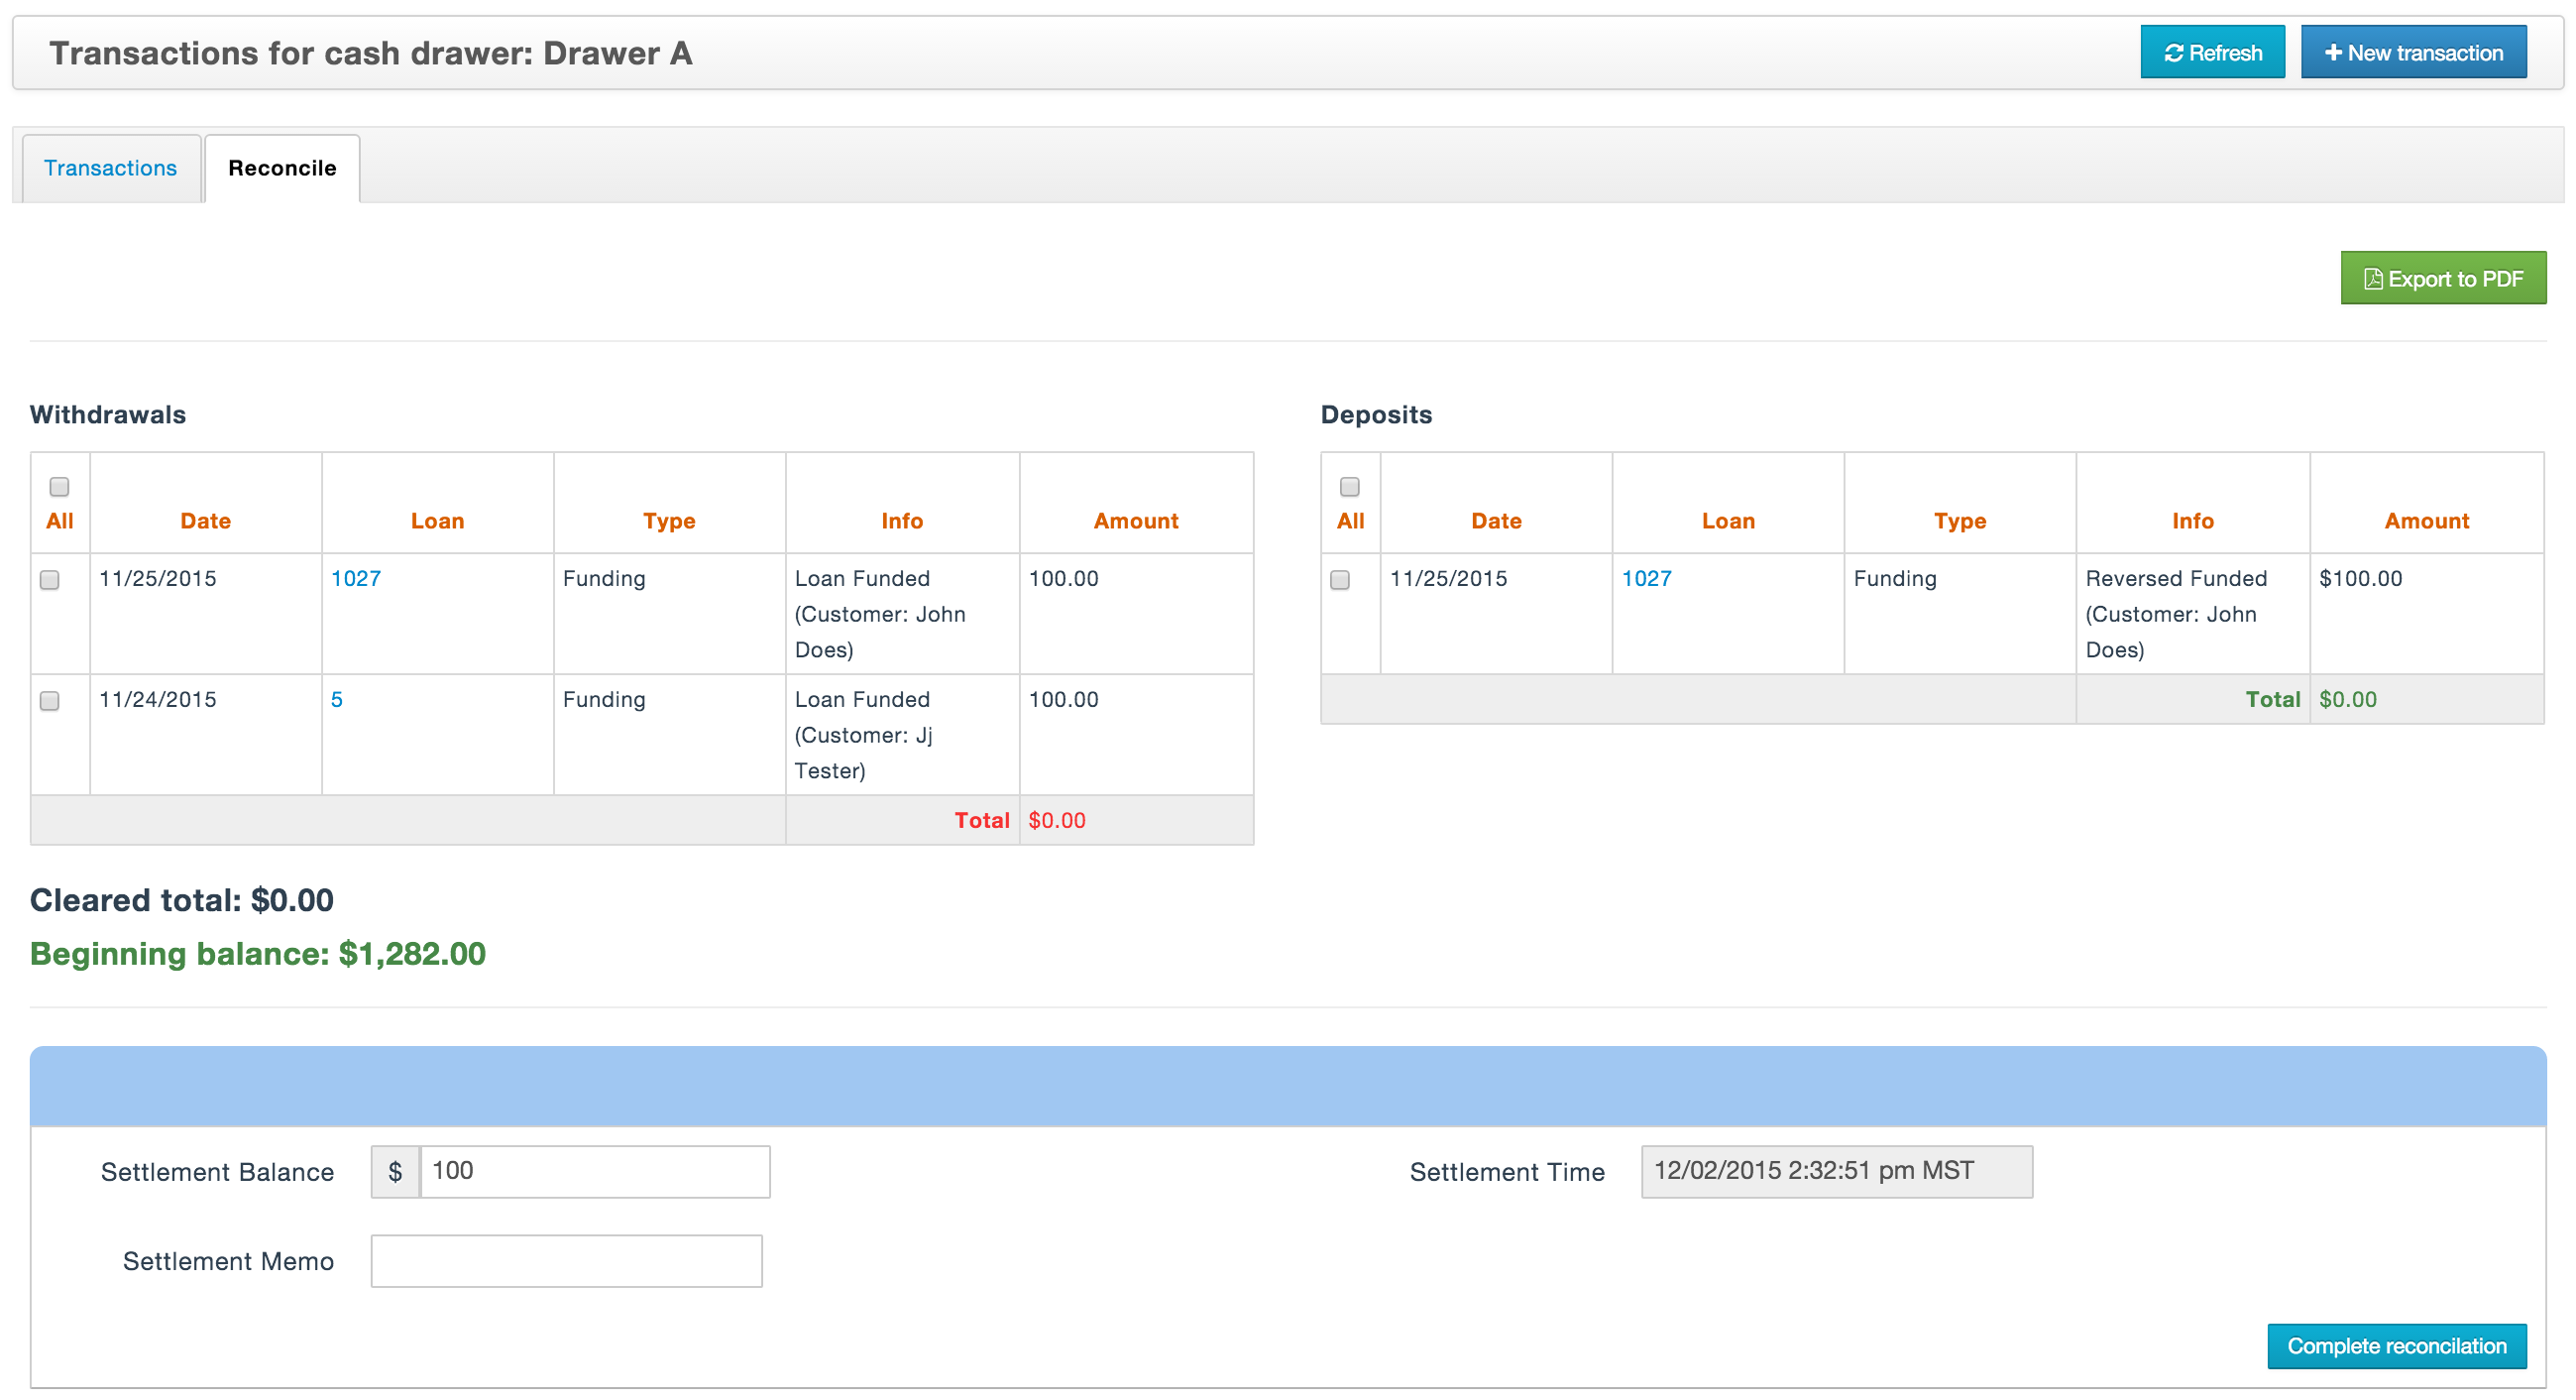
Task: Export the reconciliation to PDF
Action: tap(2443, 278)
